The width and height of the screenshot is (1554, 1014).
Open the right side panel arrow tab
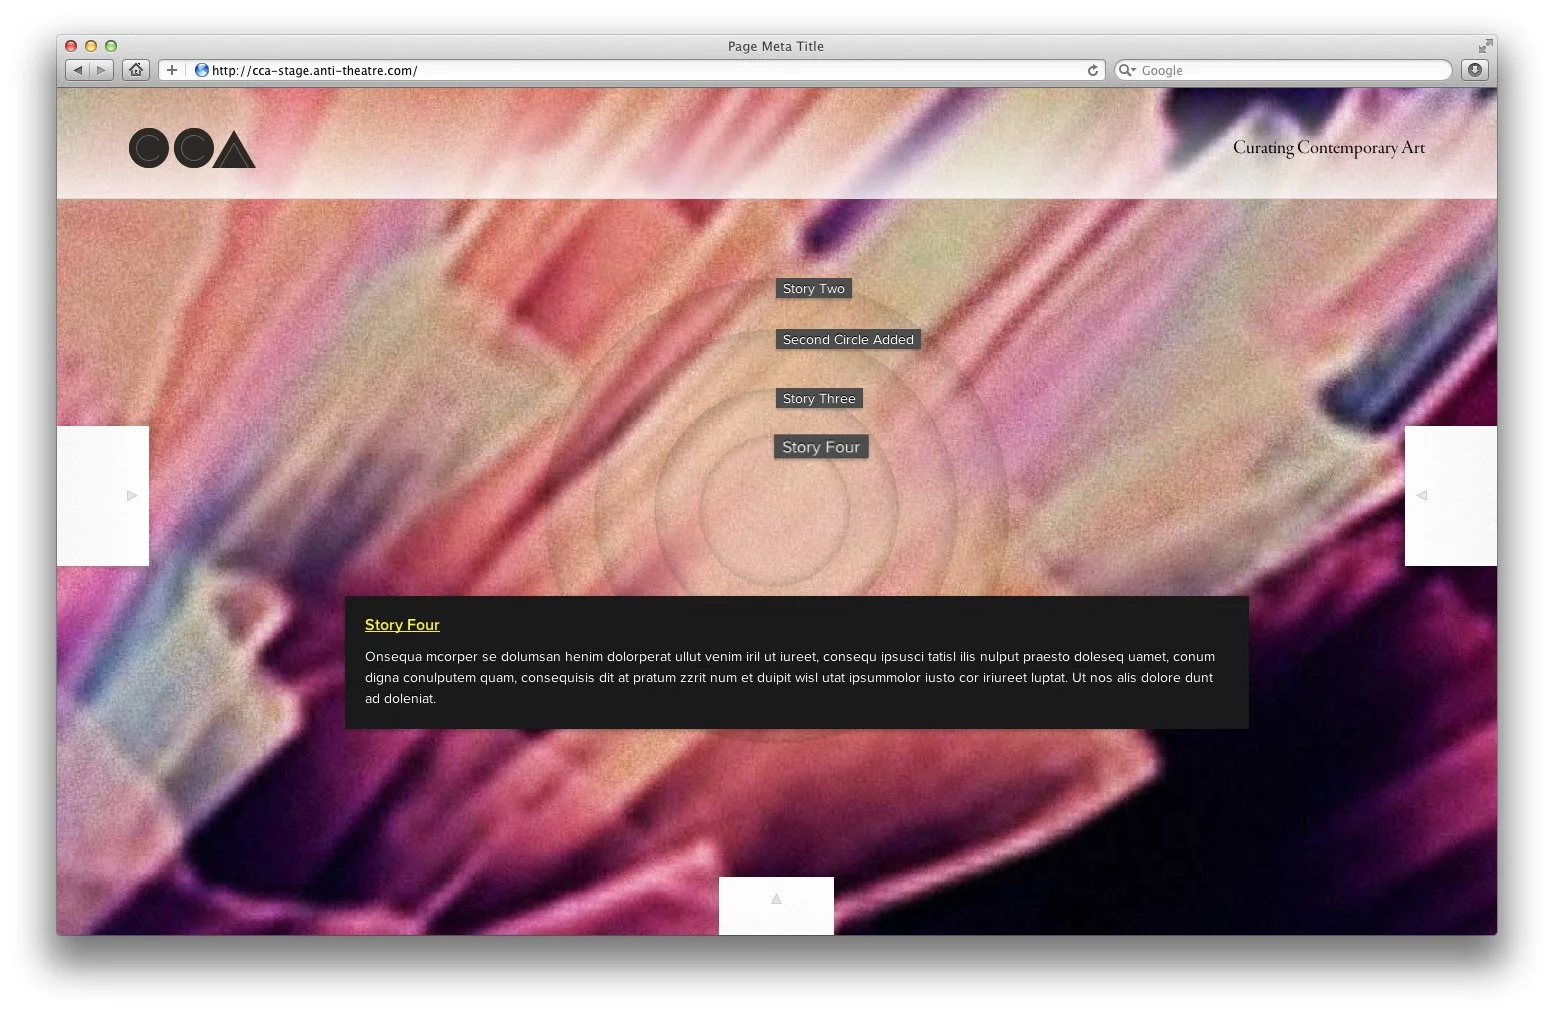click(1451, 496)
